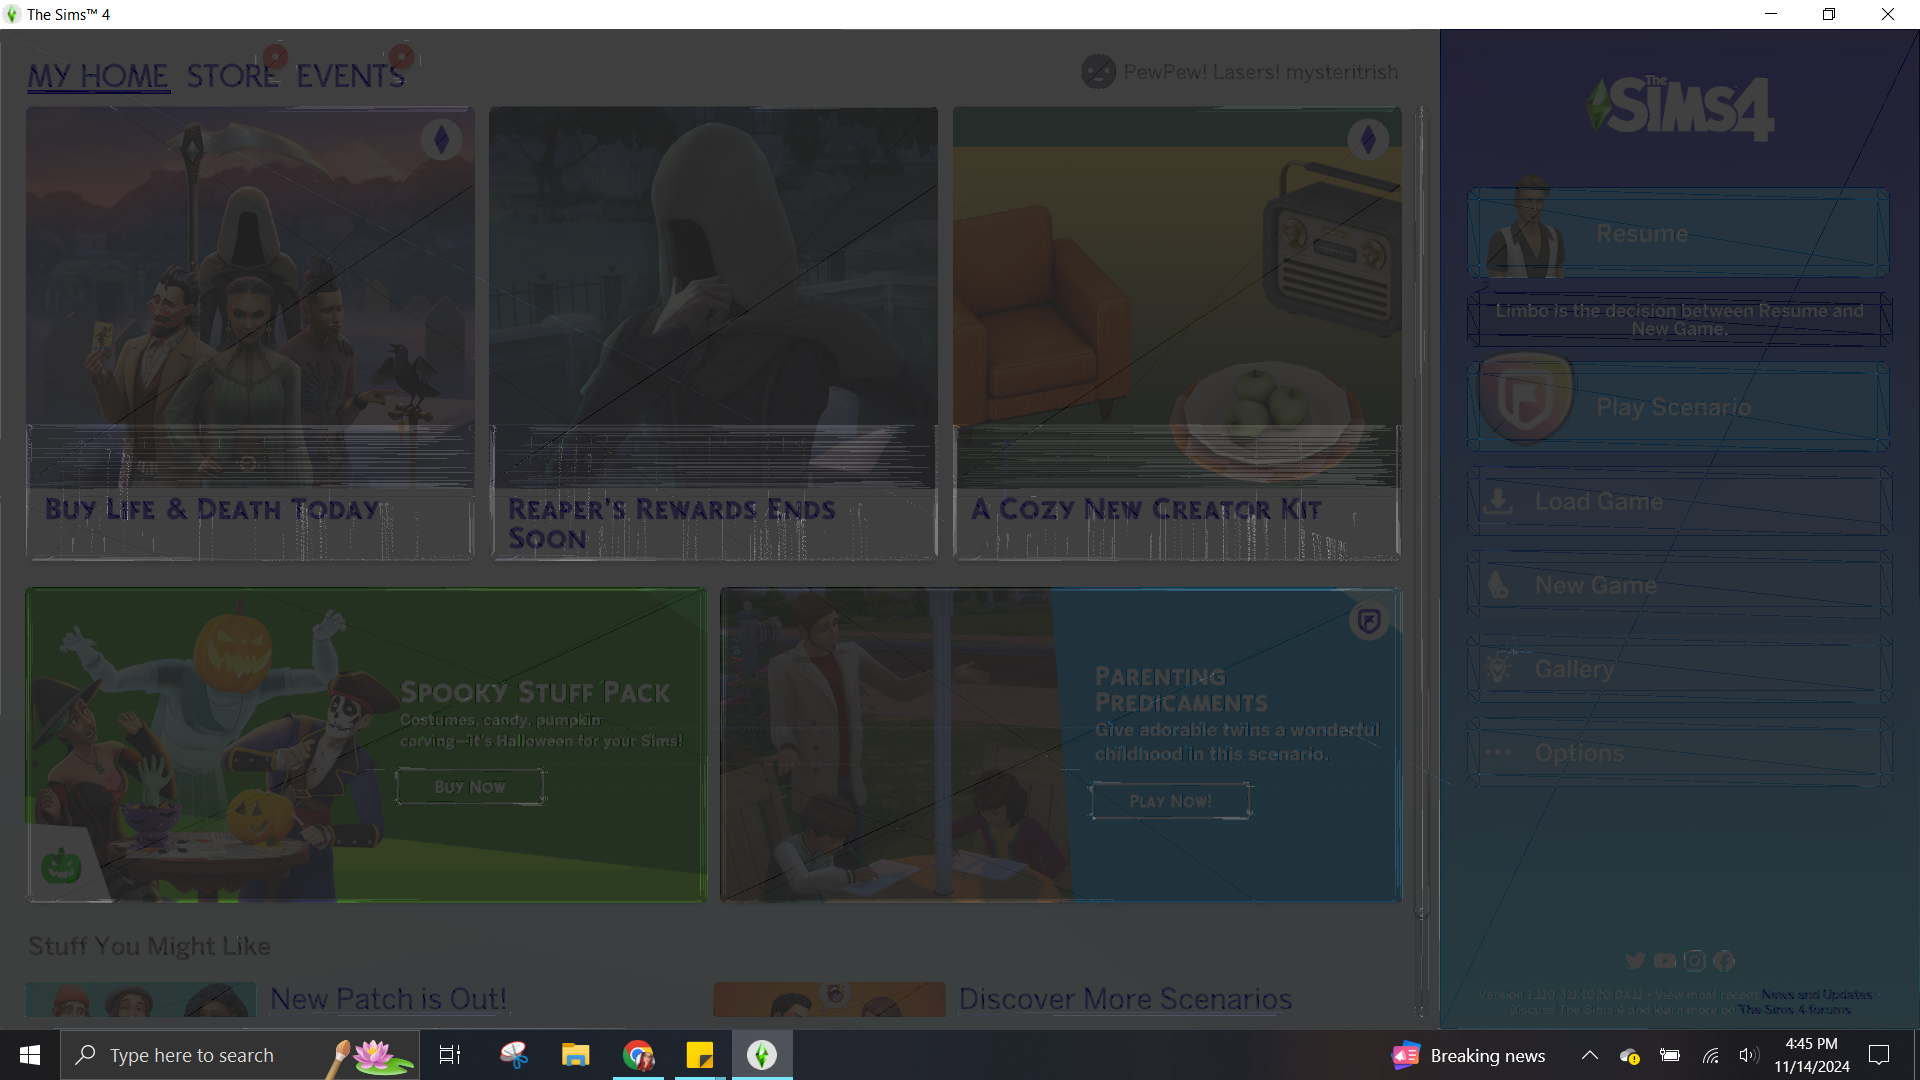The width and height of the screenshot is (1920, 1080).
Task: Click scenario badge on Parenting Predicaments card
Action: pyautogui.click(x=1369, y=621)
